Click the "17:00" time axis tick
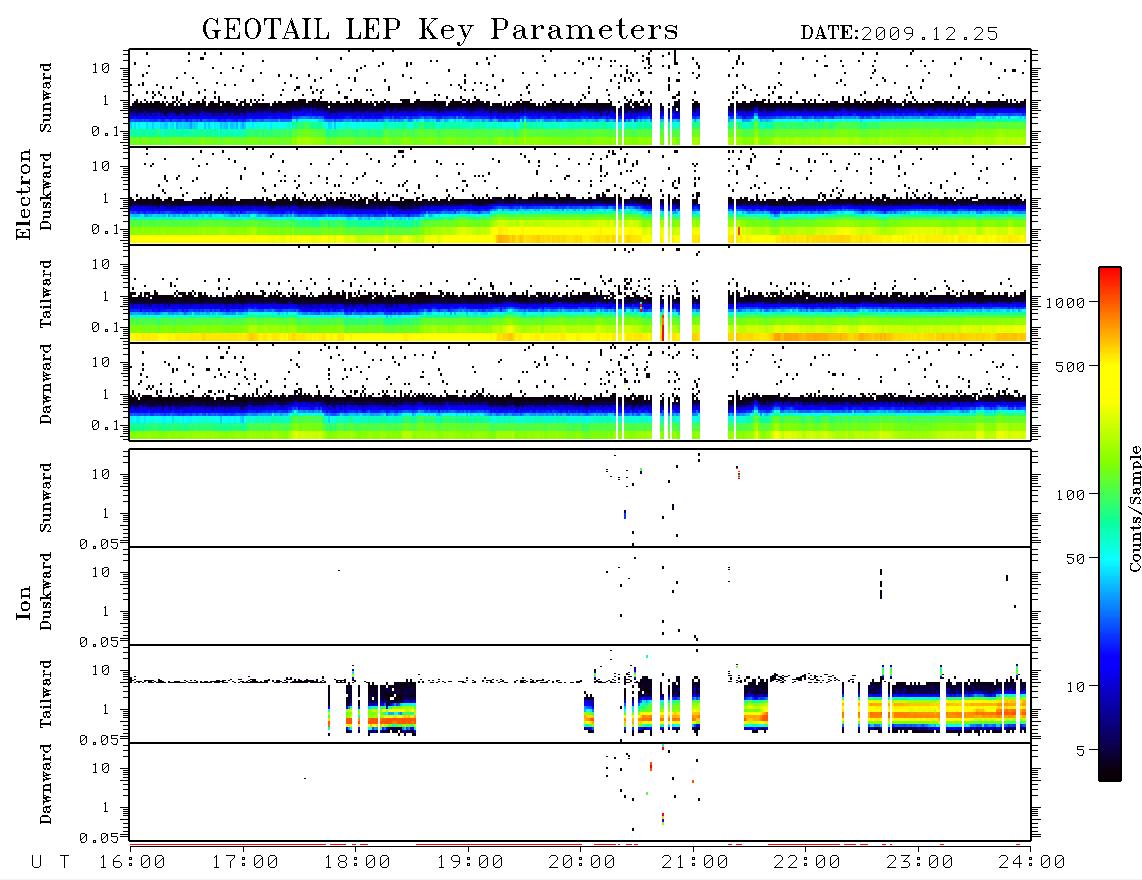1142x880 pixels. click(x=245, y=863)
